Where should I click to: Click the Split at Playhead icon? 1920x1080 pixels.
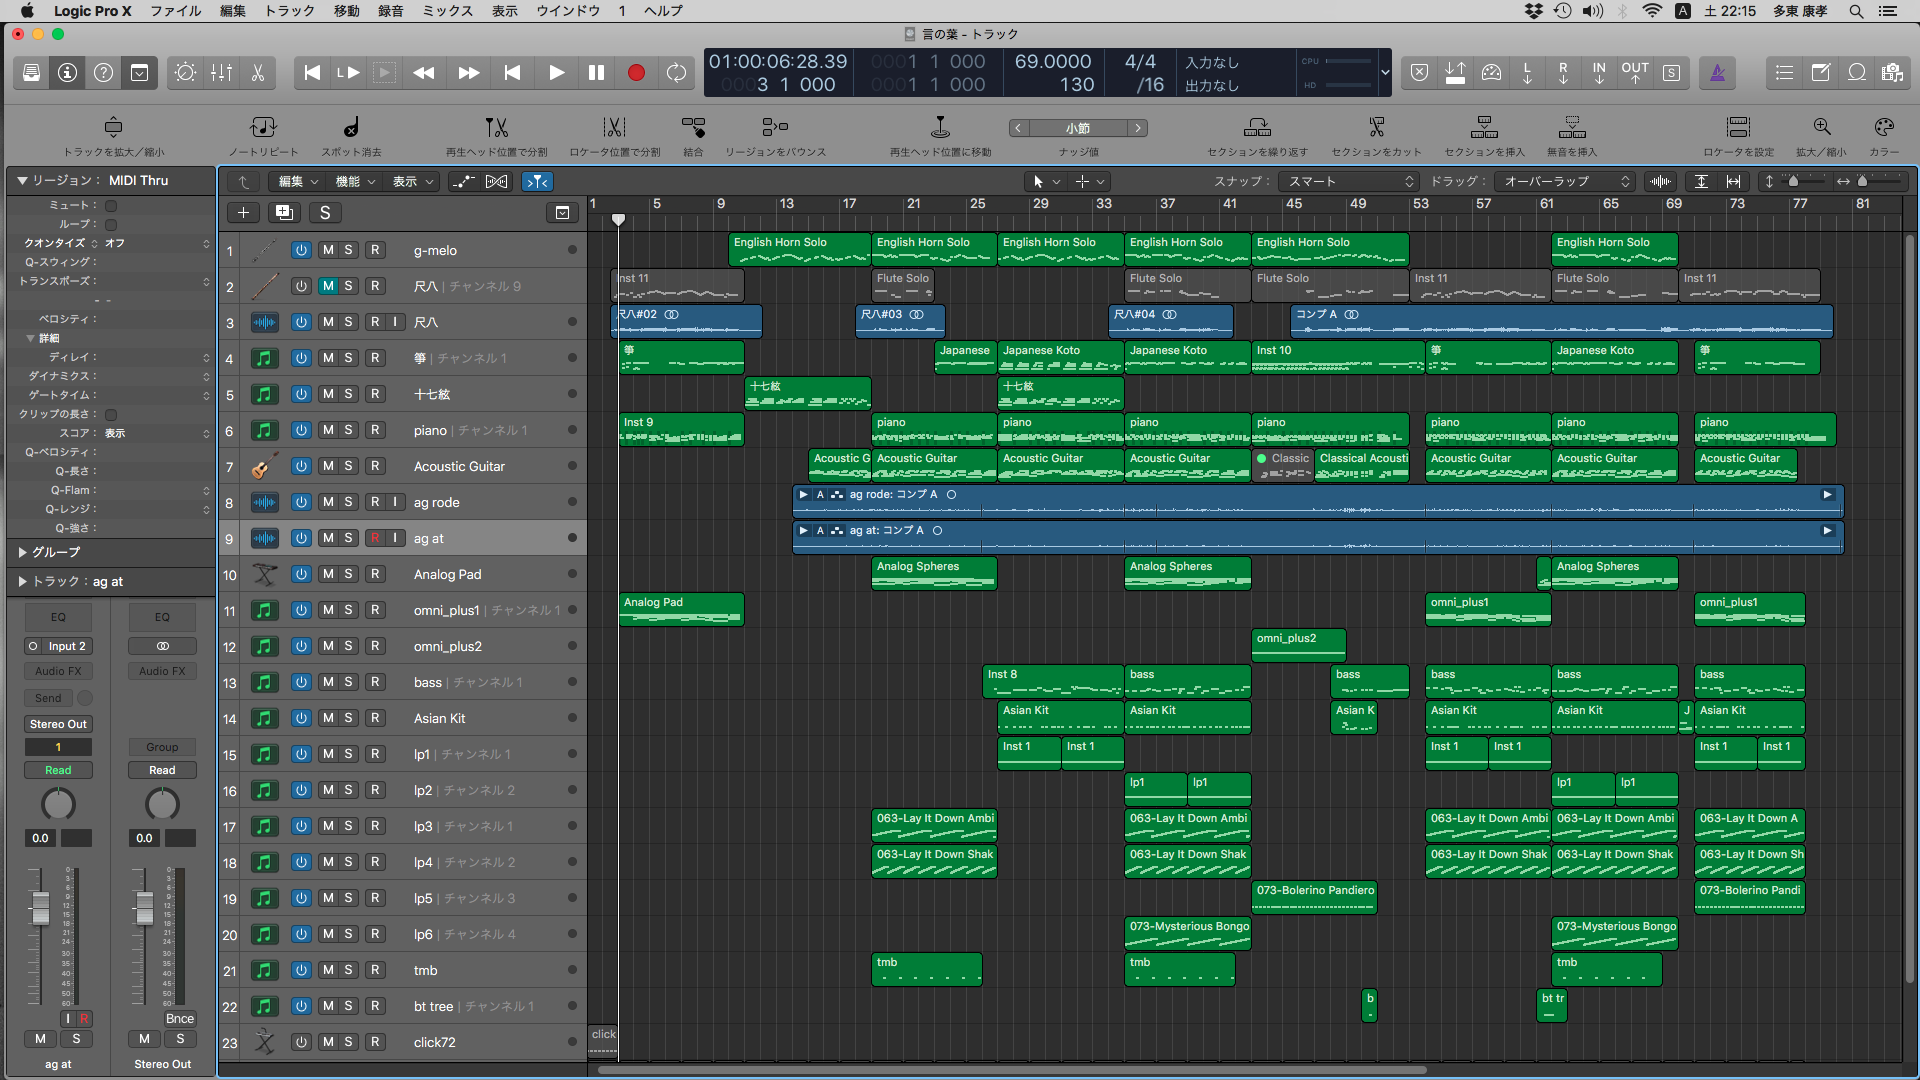pyautogui.click(x=496, y=128)
